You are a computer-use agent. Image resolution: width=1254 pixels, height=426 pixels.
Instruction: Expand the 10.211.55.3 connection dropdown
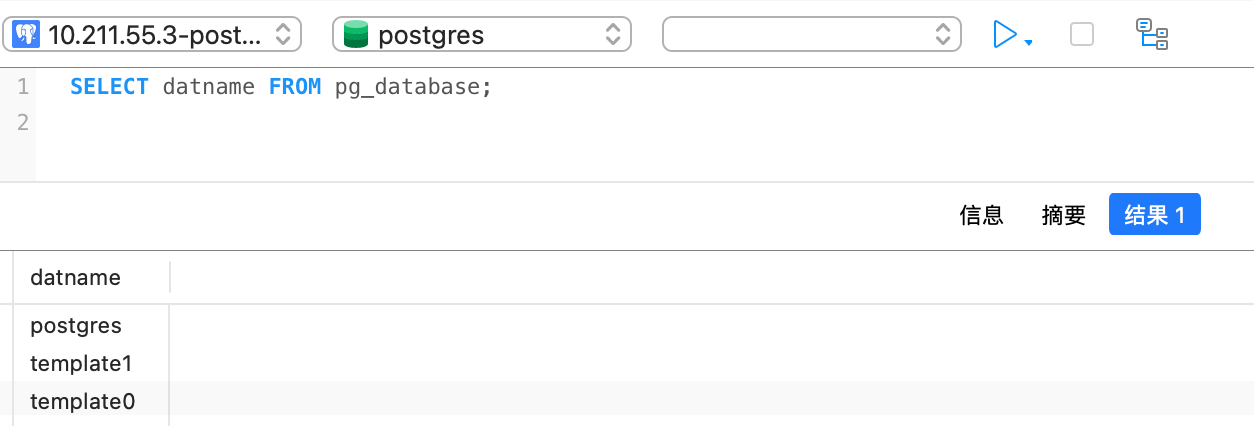click(x=283, y=35)
